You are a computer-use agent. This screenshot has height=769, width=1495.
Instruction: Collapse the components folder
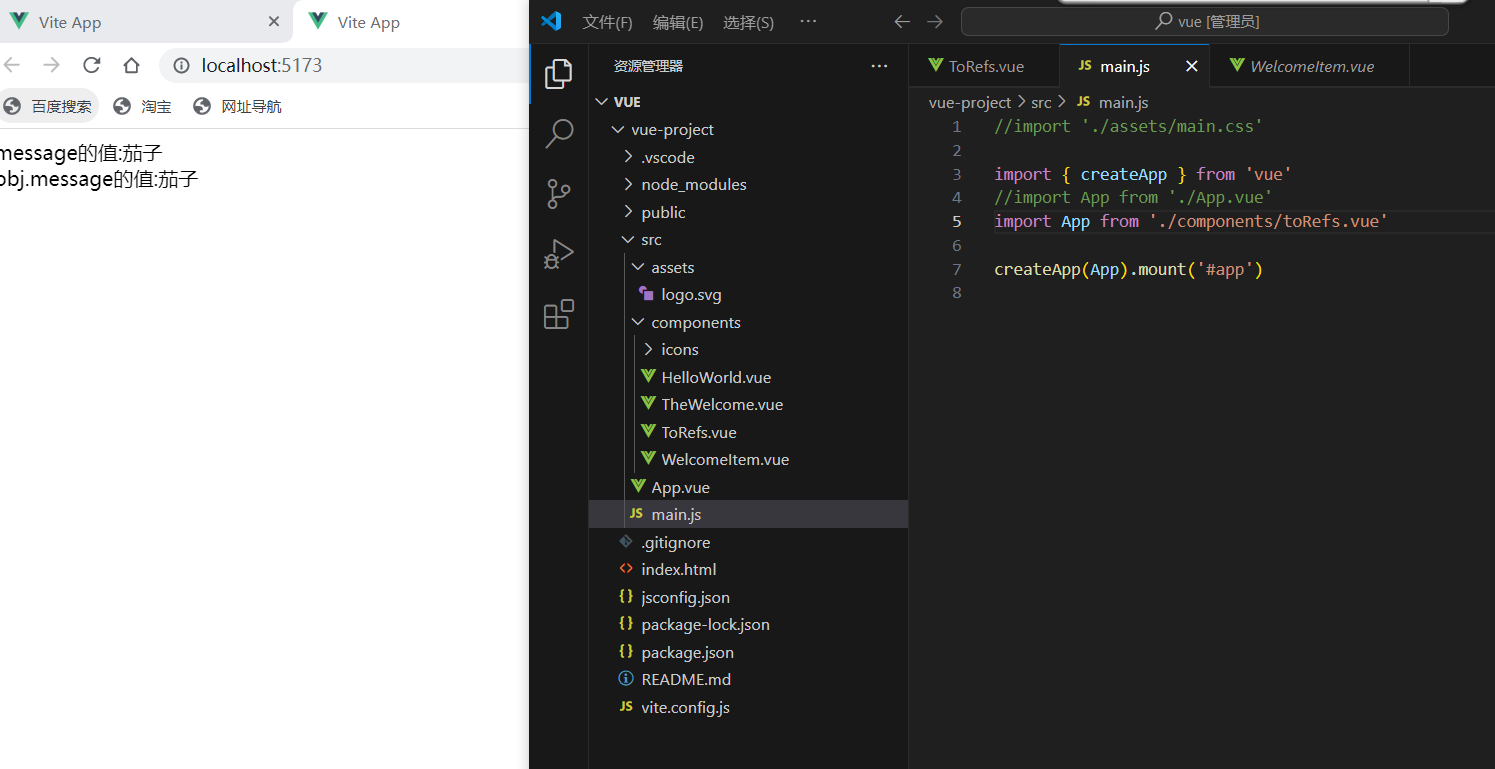[x=638, y=322]
